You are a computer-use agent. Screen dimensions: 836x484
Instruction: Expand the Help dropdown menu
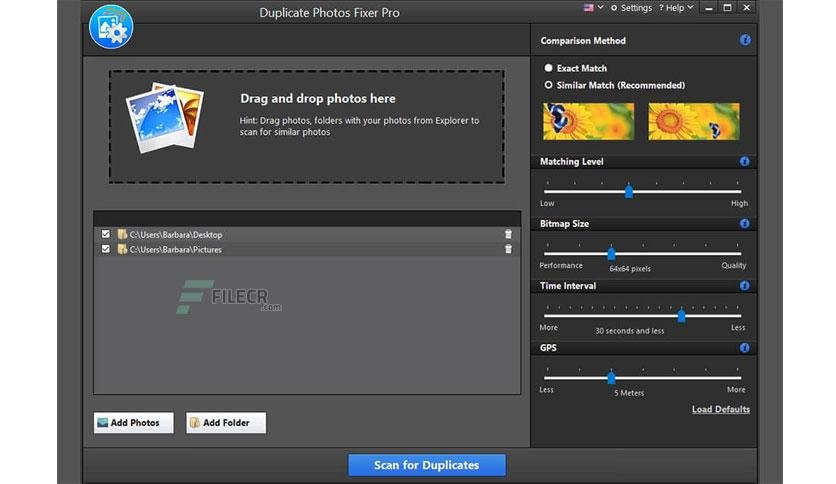676,7
